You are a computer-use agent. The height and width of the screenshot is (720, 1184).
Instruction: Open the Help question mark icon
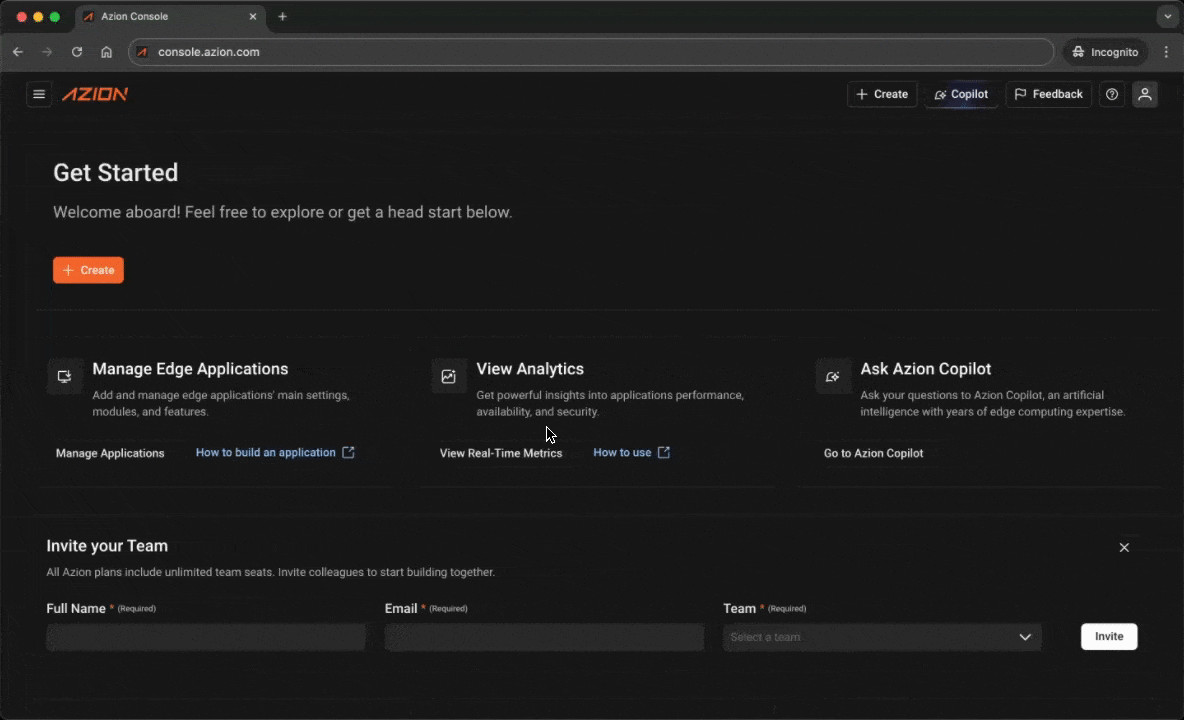tap(1112, 94)
